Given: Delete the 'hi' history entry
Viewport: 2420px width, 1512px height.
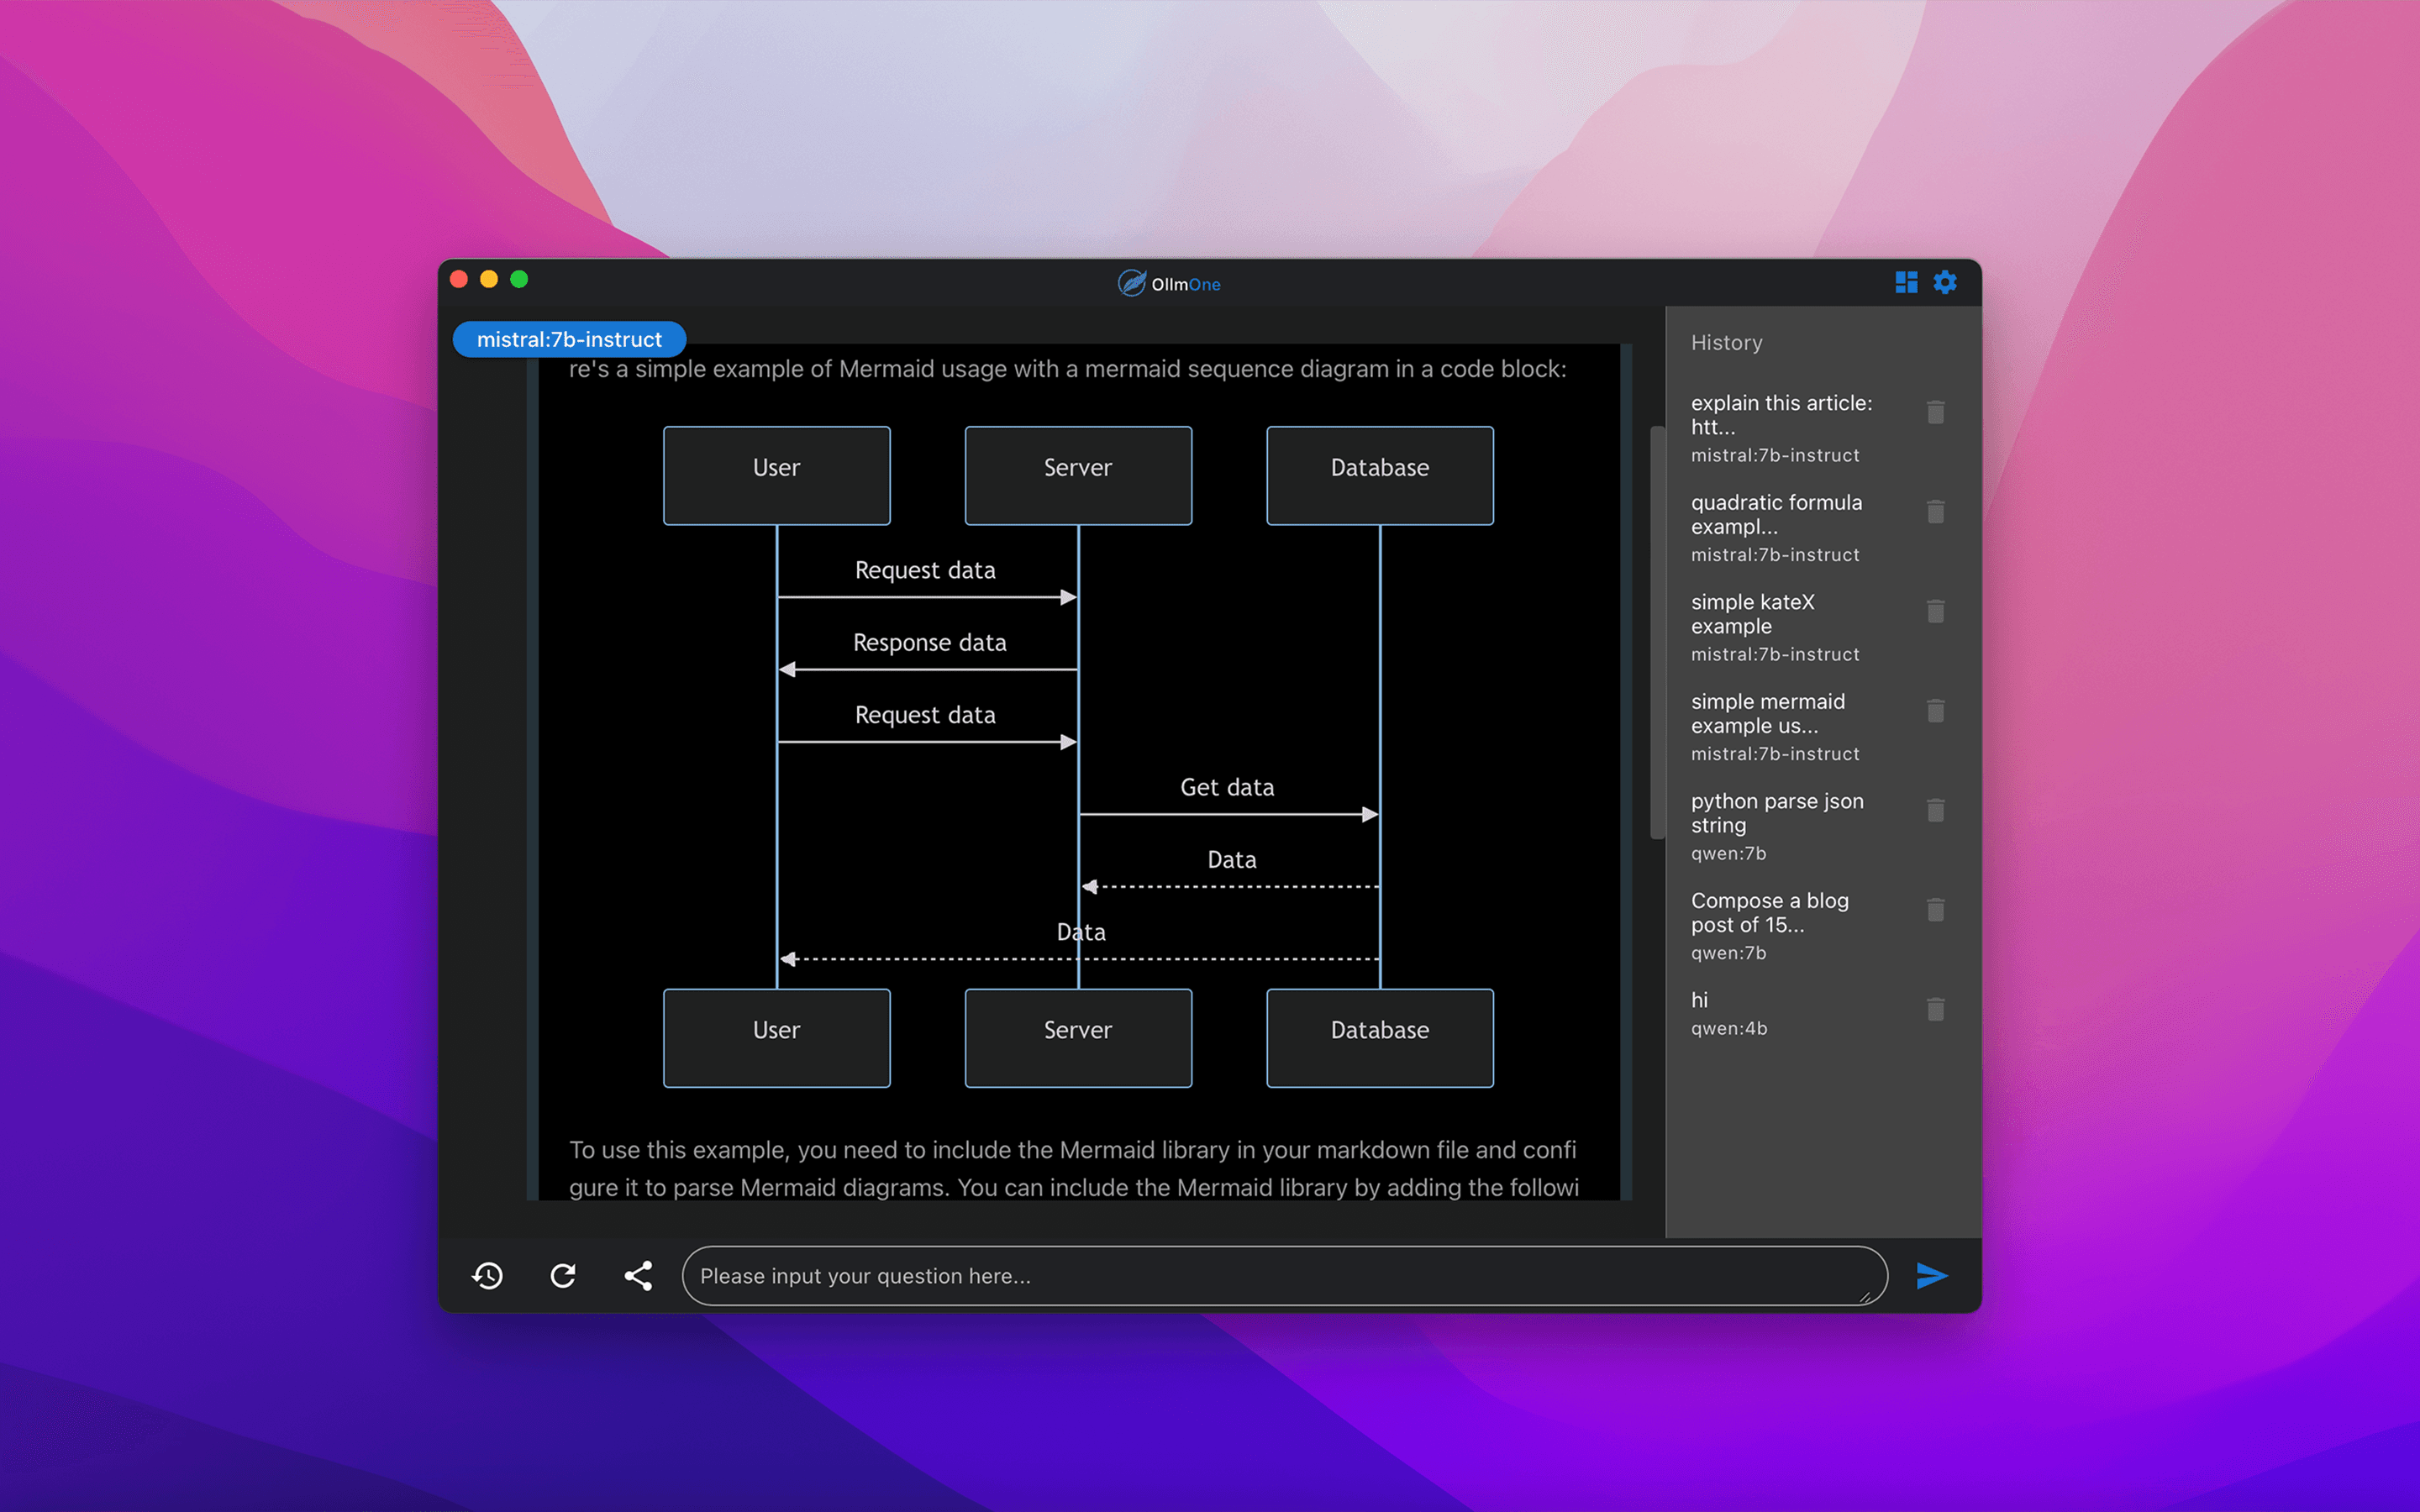Looking at the screenshot, I should pyautogui.click(x=1936, y=1010).
